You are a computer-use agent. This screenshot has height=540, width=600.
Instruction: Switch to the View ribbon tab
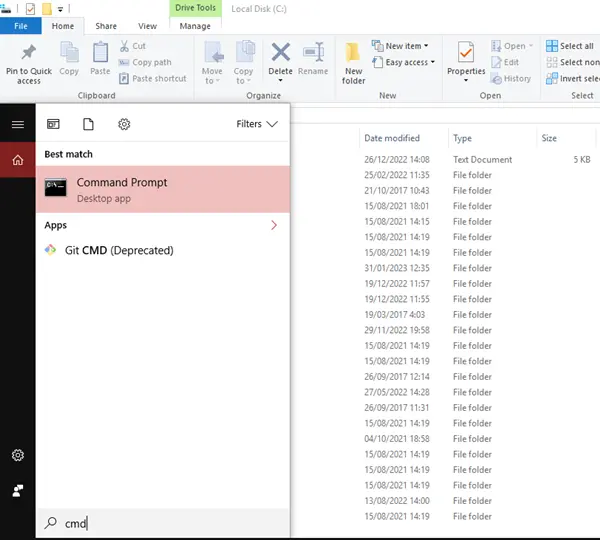(147, 26)
